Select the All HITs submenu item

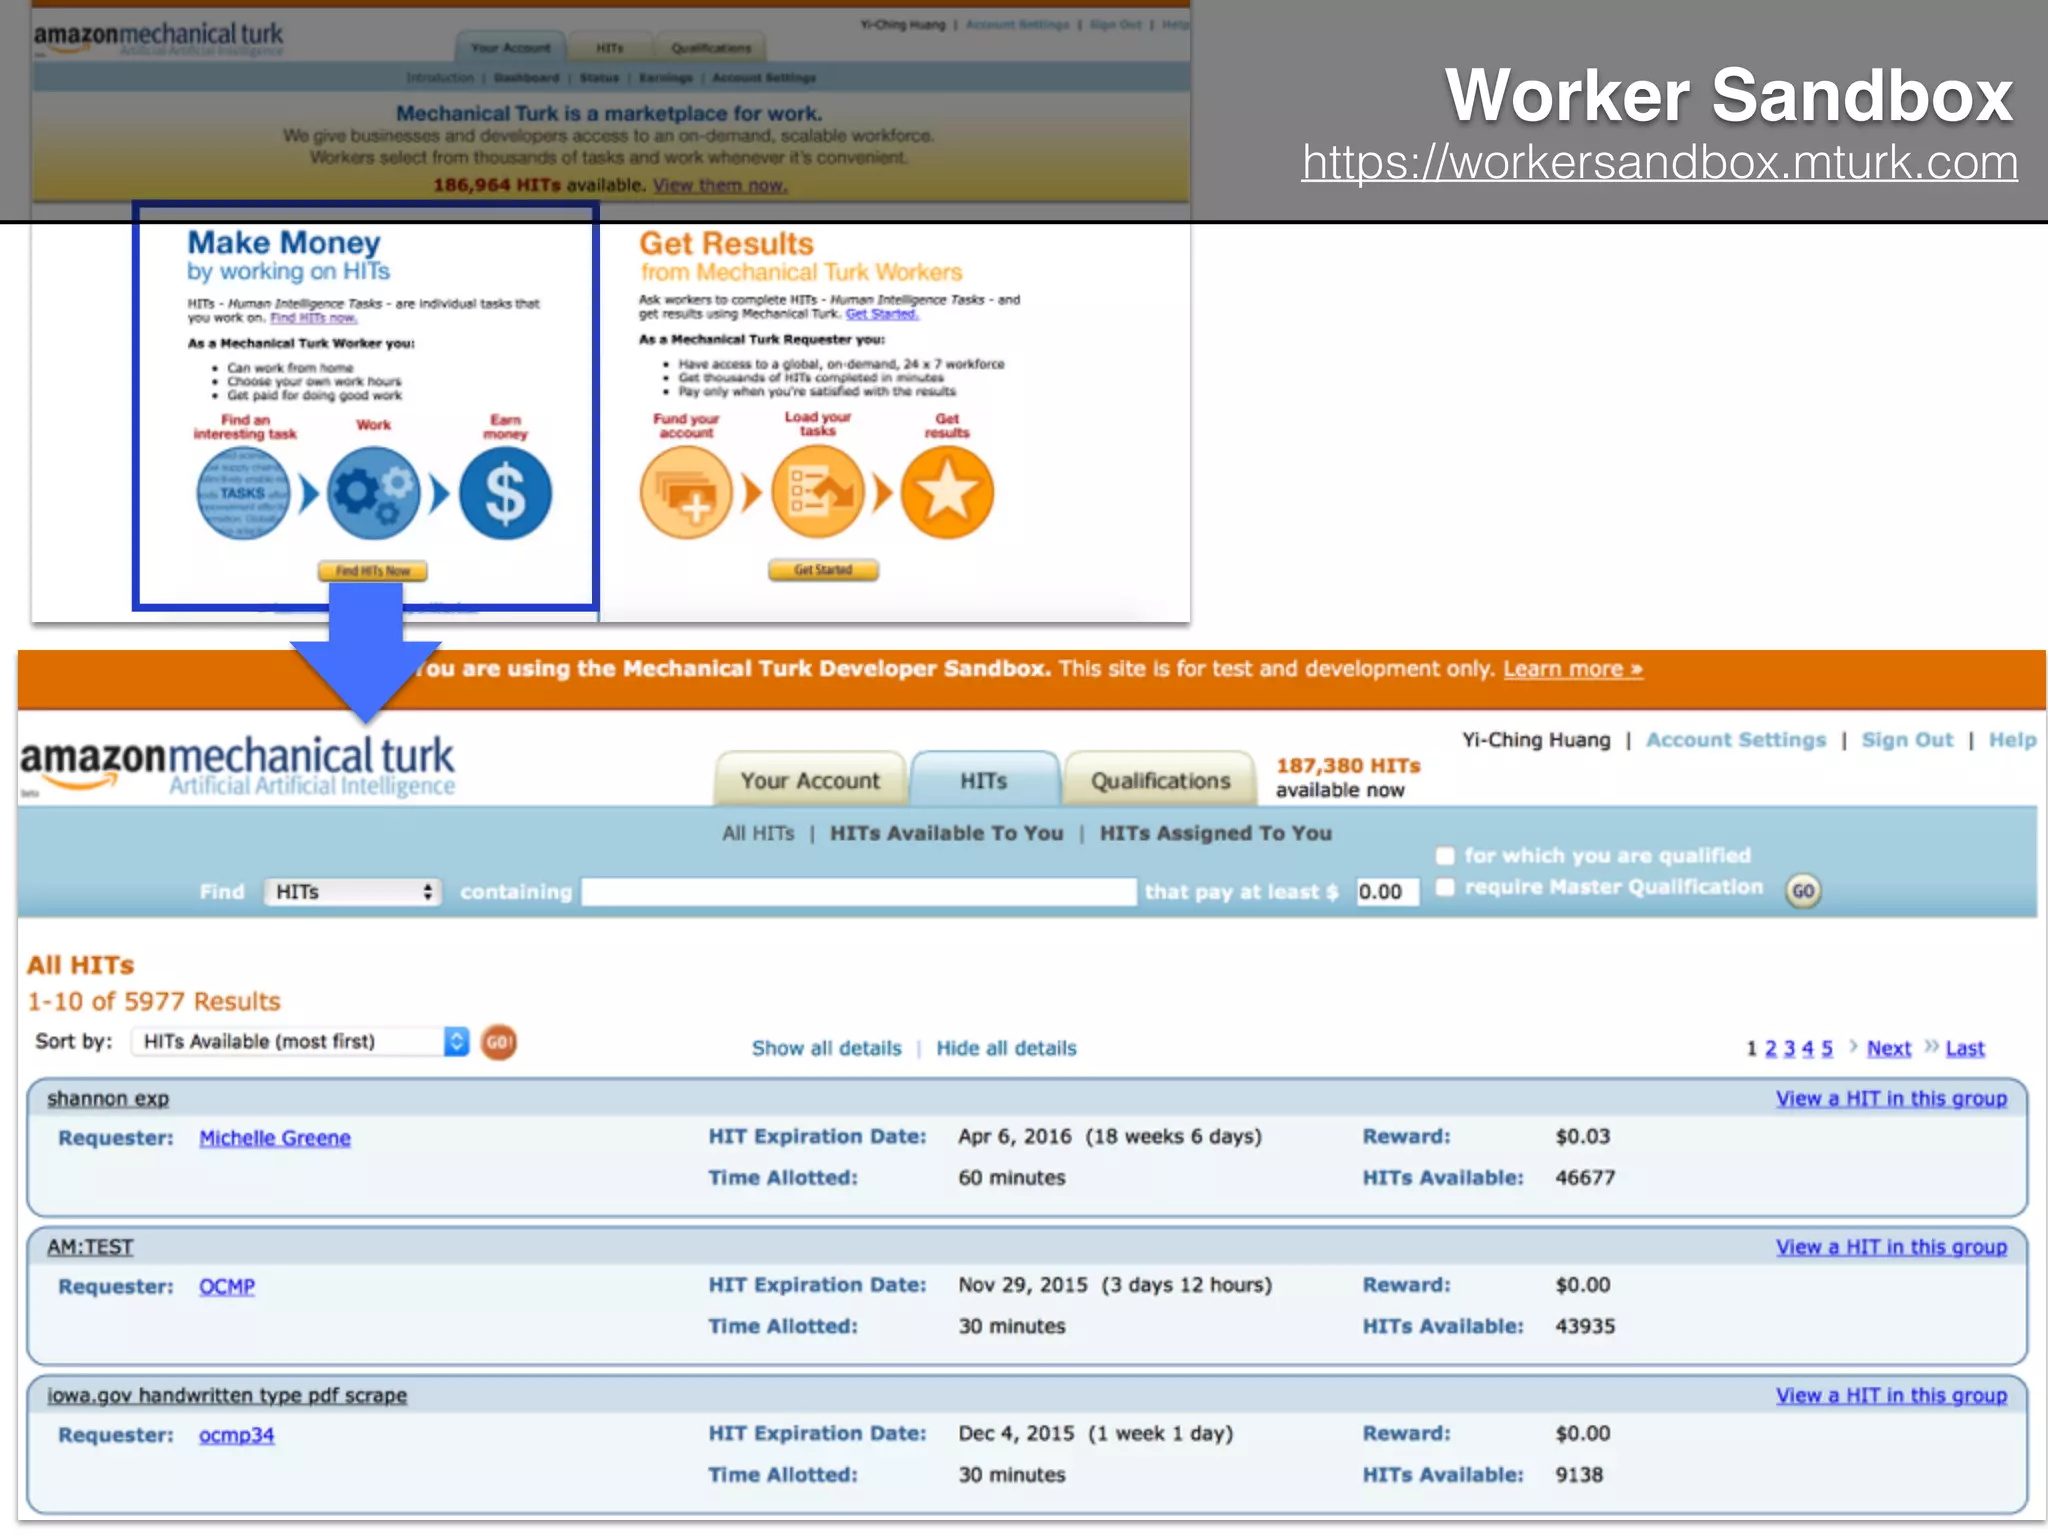tap(758, 833)
